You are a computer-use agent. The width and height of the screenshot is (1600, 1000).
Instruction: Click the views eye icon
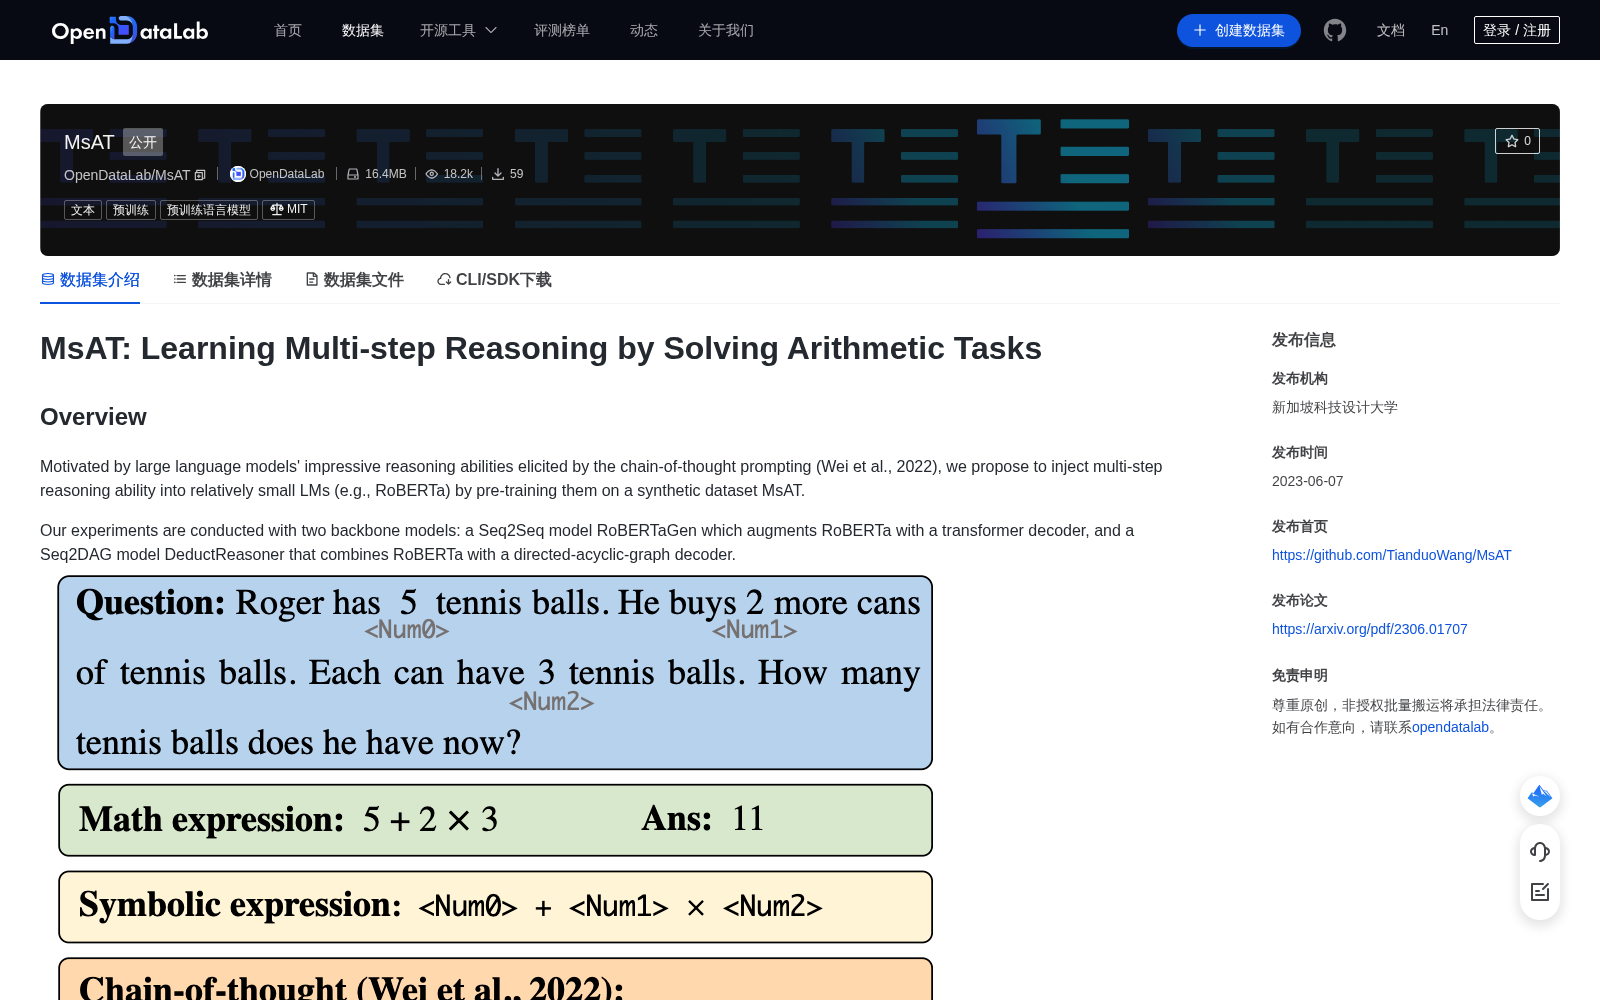click(432, 174)
